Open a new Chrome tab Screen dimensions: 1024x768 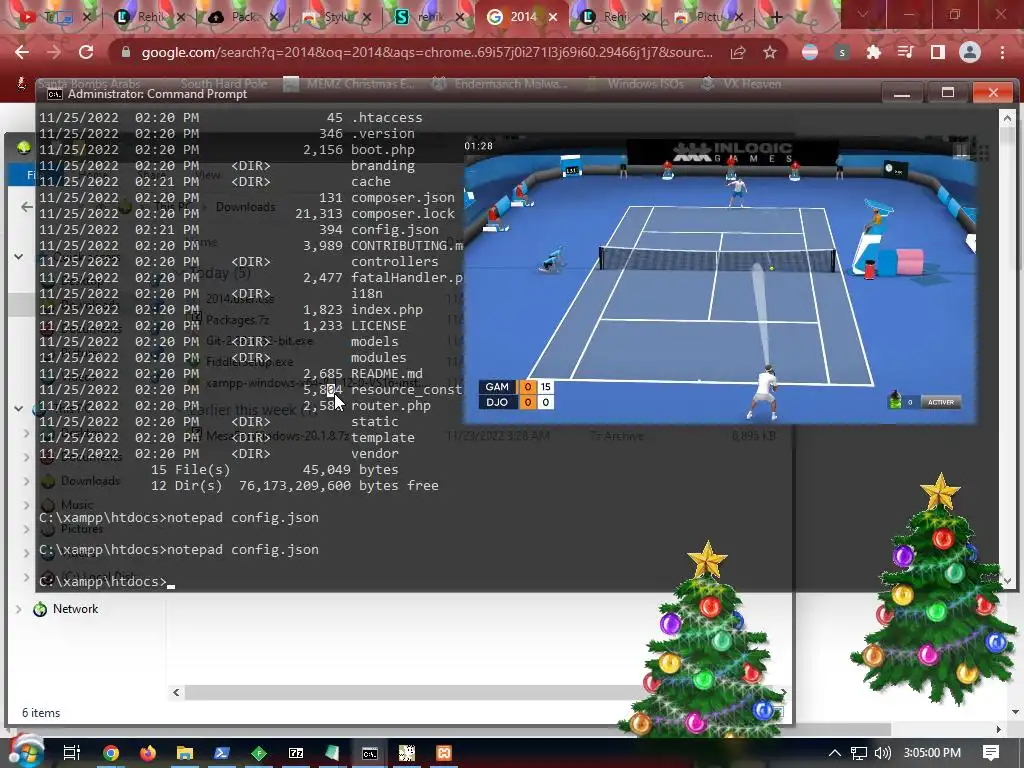click(776, 18)
